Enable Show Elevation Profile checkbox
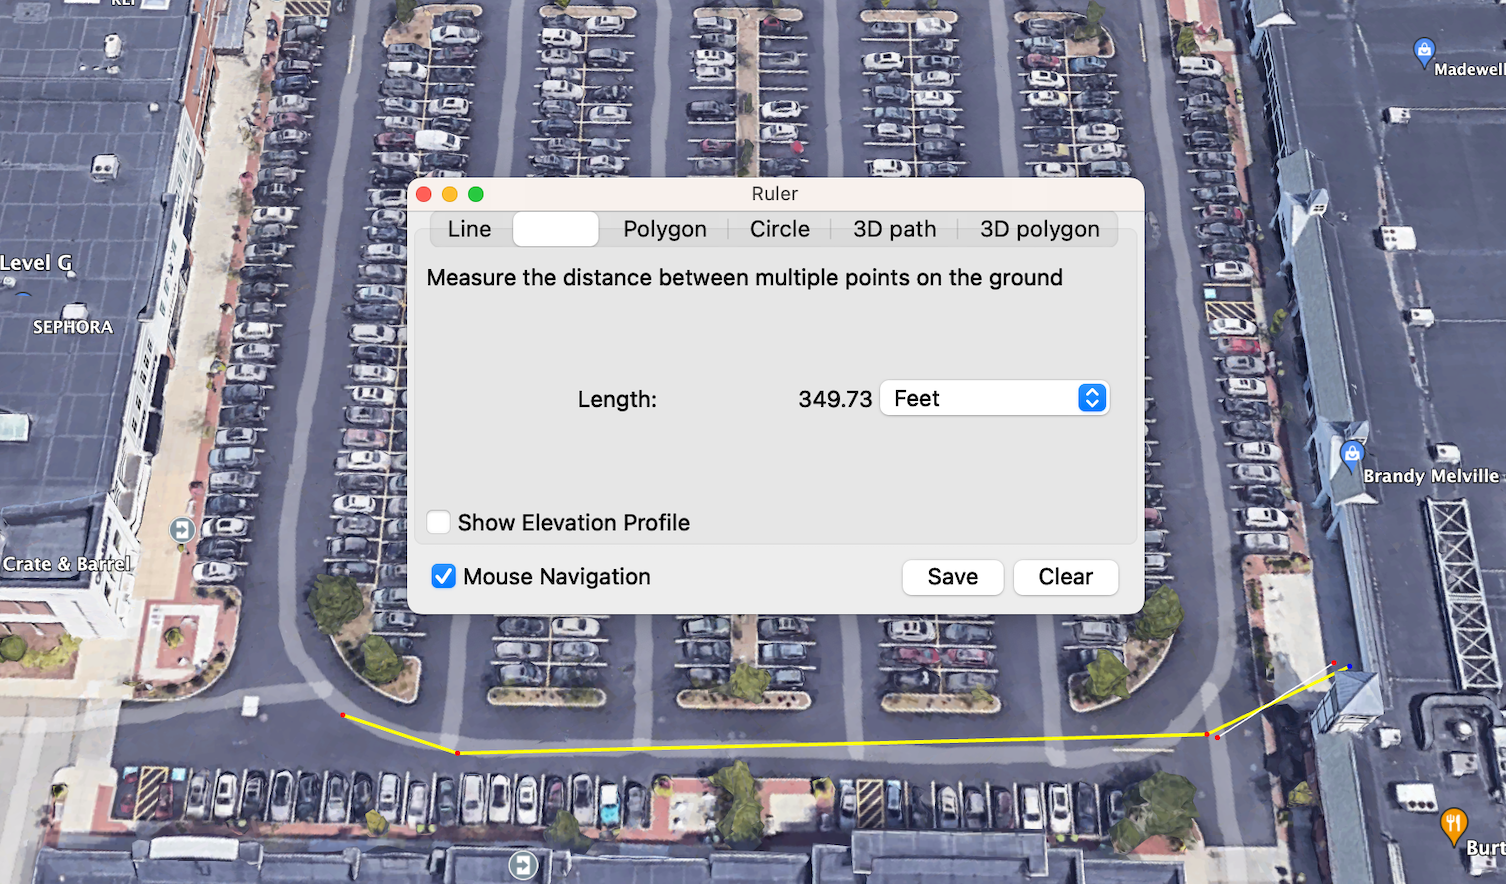 pyautogui.click(x=439, y=522)
